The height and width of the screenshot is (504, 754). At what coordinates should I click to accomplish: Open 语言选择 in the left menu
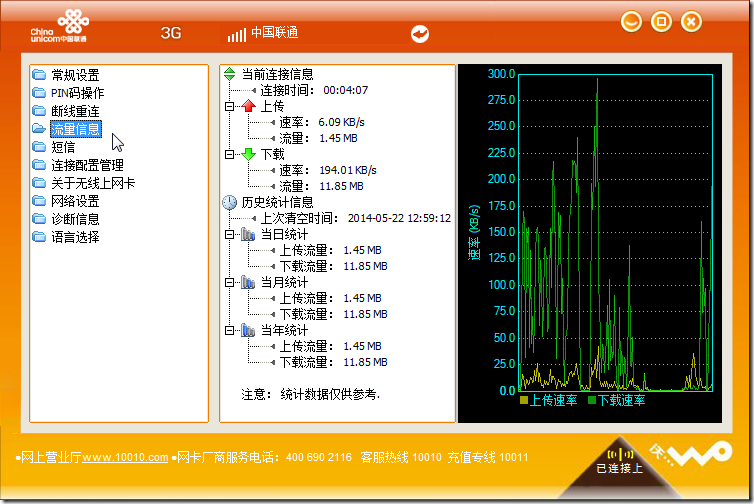point(75,237)
